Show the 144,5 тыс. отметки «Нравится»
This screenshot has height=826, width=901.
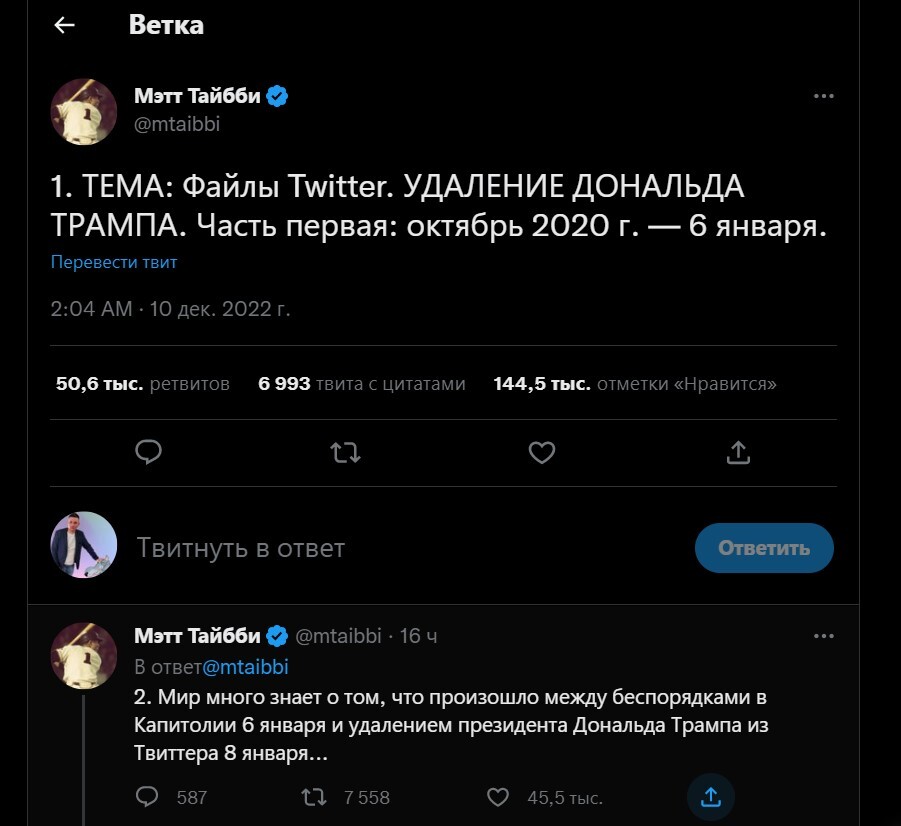(x=635, y=384)
